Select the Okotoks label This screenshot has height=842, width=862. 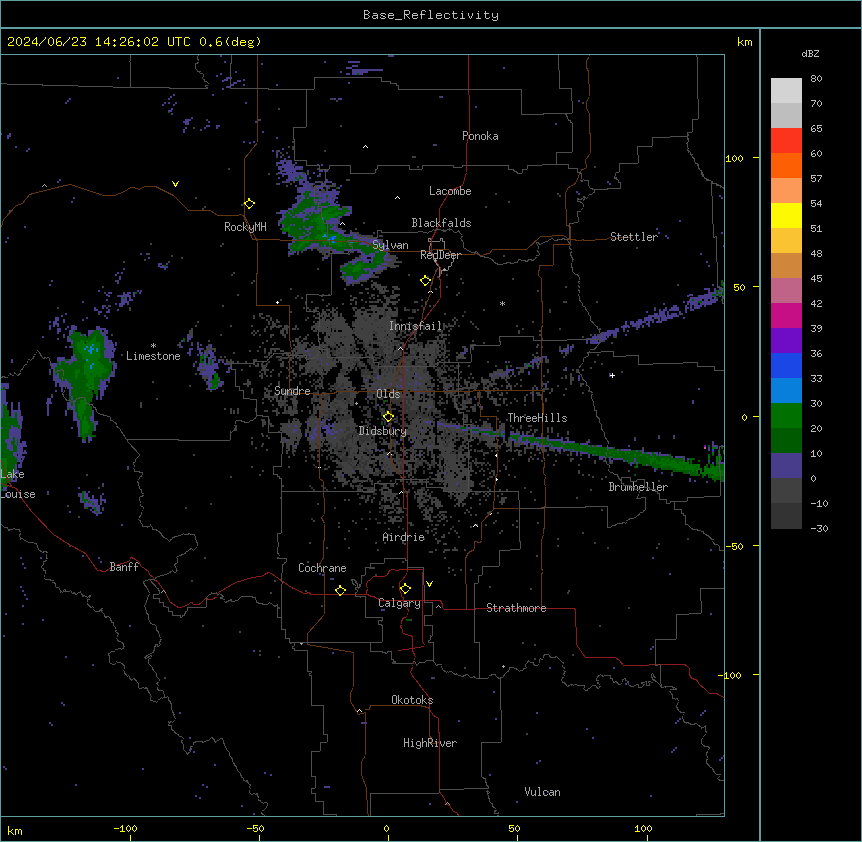412,700
